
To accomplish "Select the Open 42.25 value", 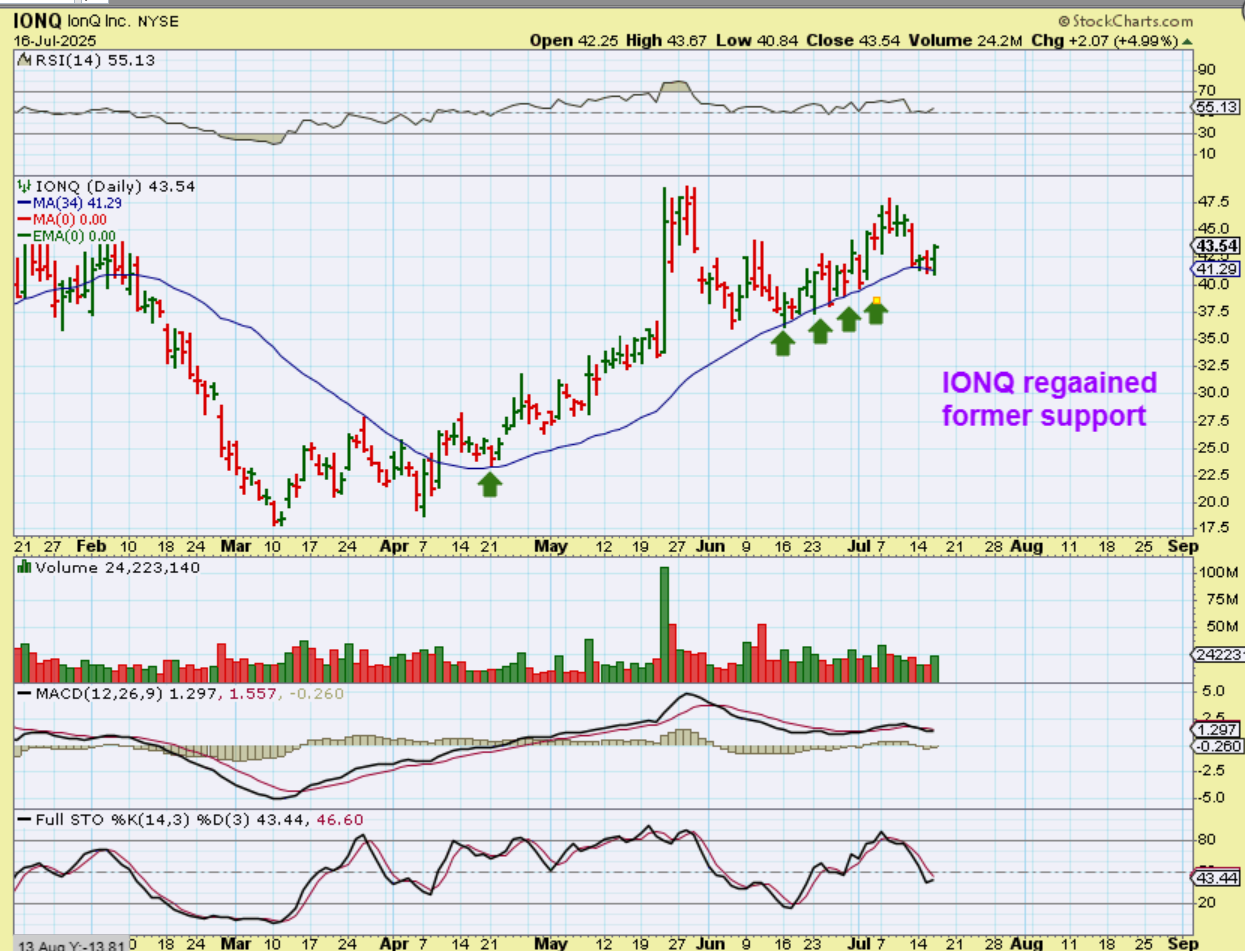I will tap(575, 40).
